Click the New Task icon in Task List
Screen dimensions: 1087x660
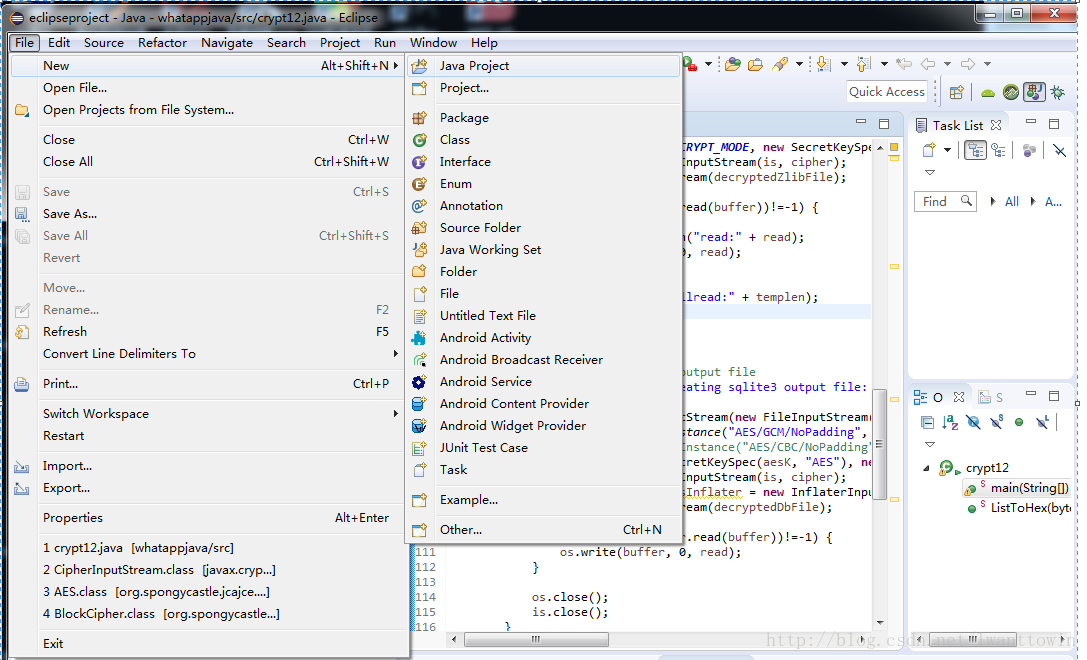929,150
